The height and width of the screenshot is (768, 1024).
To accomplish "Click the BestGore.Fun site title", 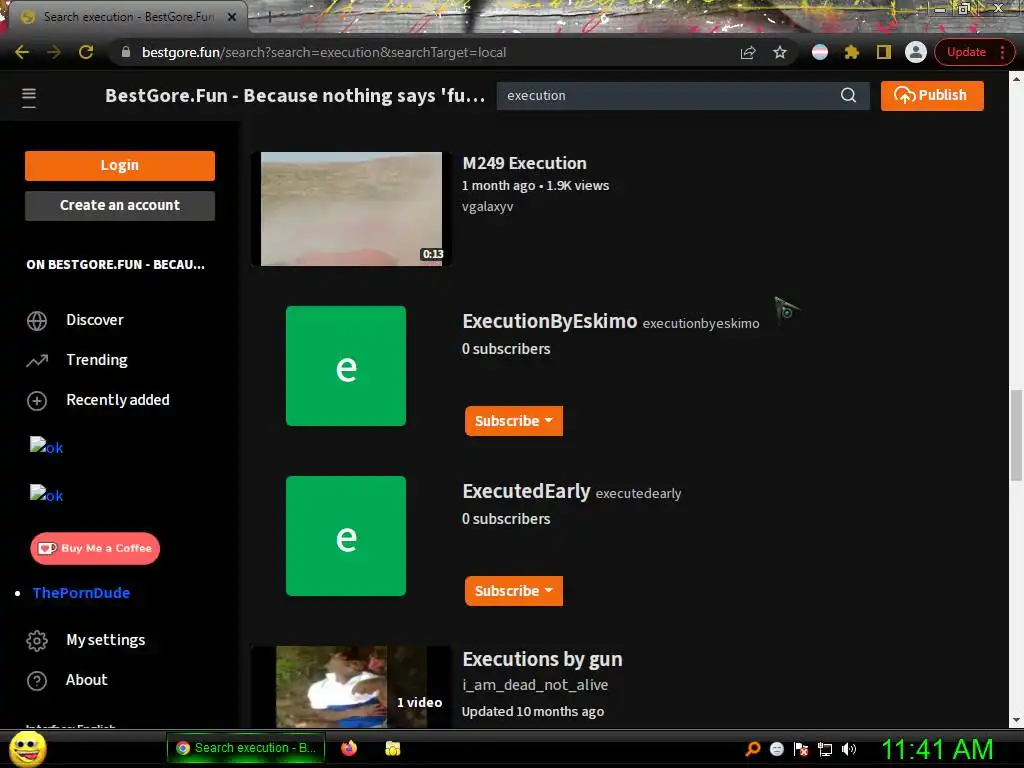I will [295, 95].
